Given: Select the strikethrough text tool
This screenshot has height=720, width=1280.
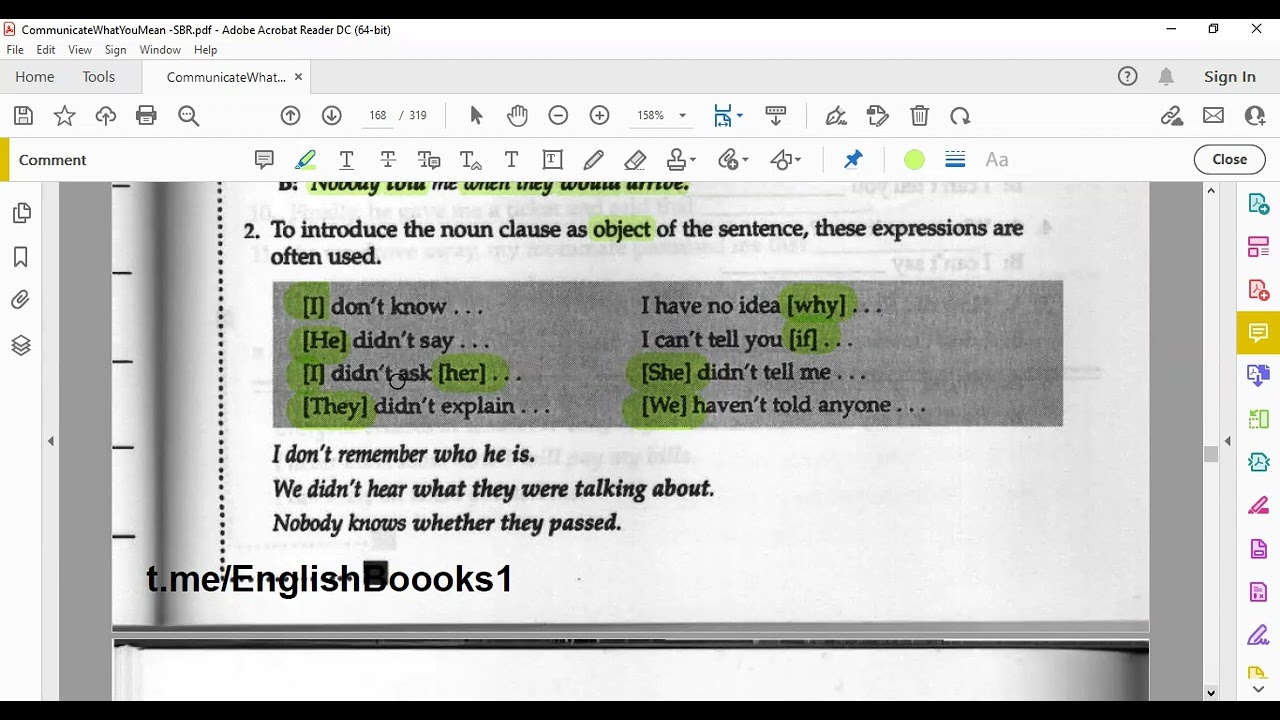Looking at the screenshot, I should [388, 160].
